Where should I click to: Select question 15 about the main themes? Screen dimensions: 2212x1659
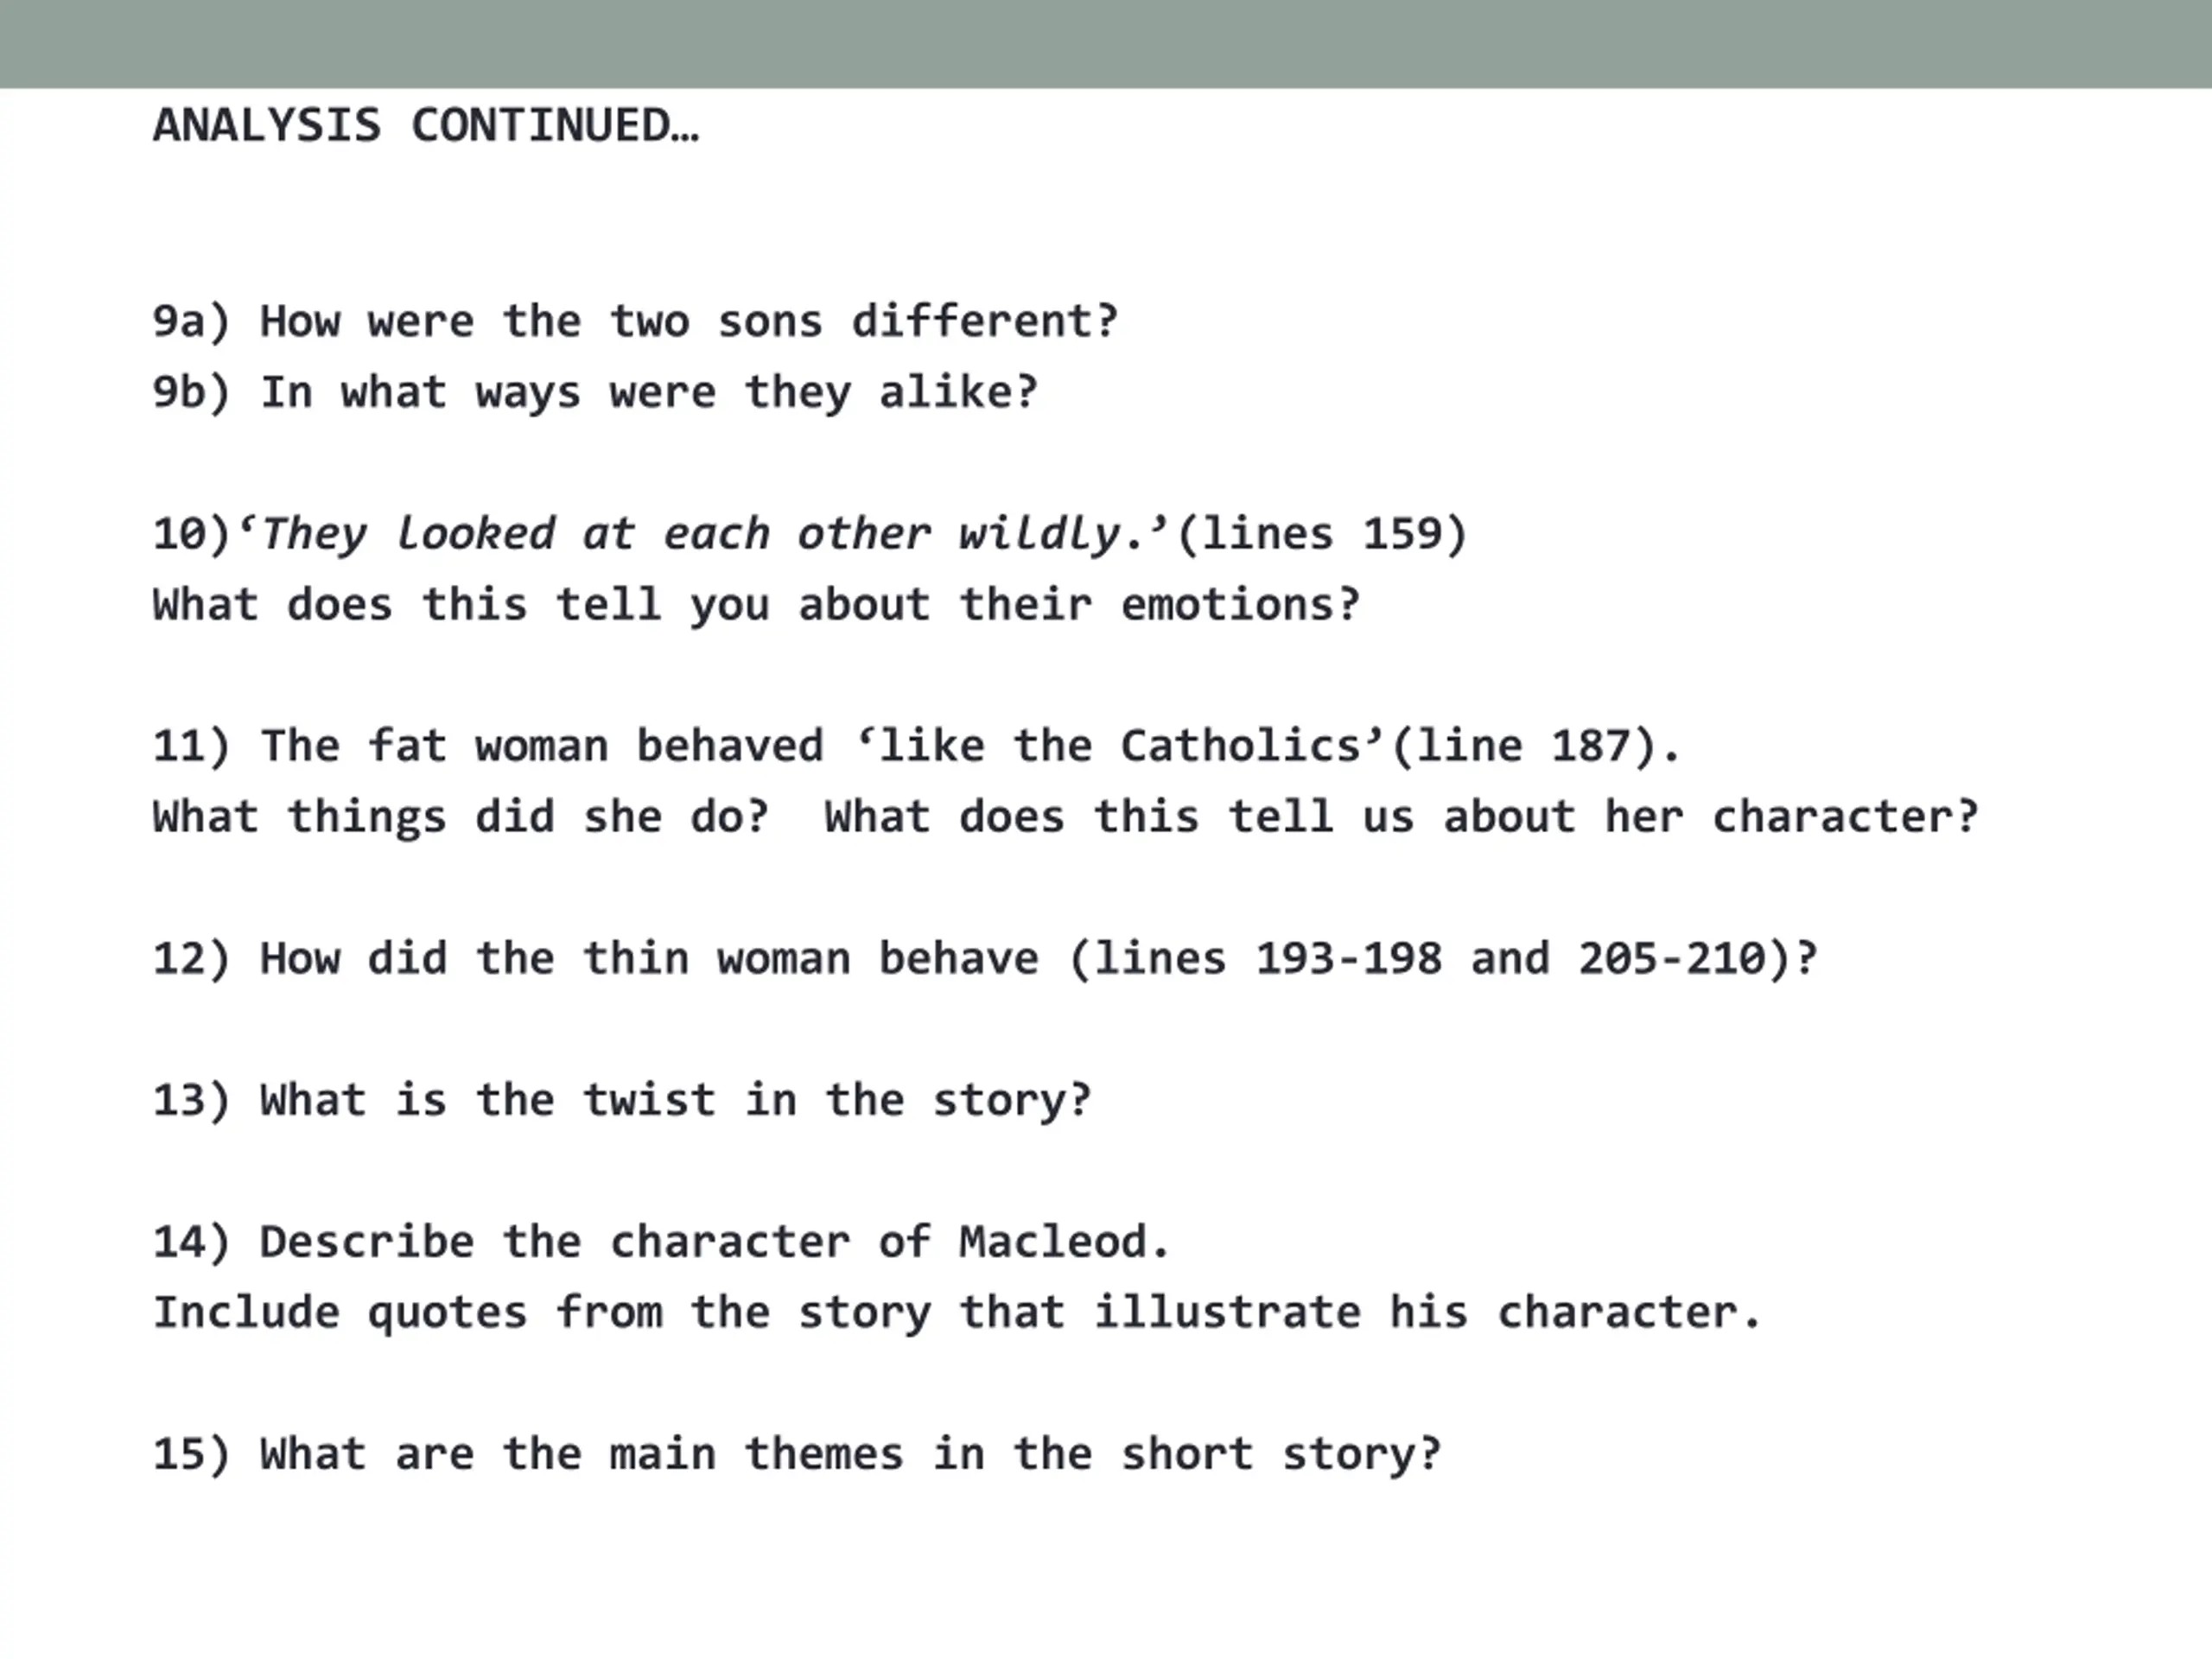coord(797,1455)
